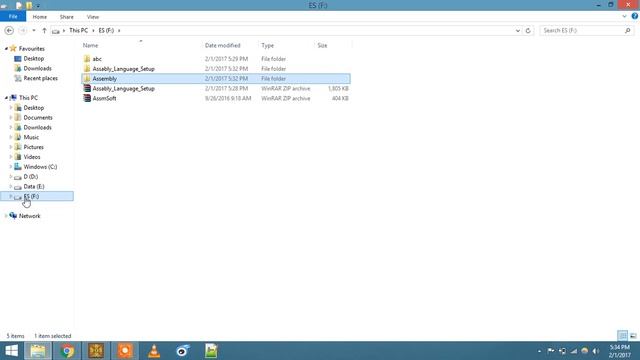Click the file name AssmSoft
The image size is (640, 360).
point(104,98)
